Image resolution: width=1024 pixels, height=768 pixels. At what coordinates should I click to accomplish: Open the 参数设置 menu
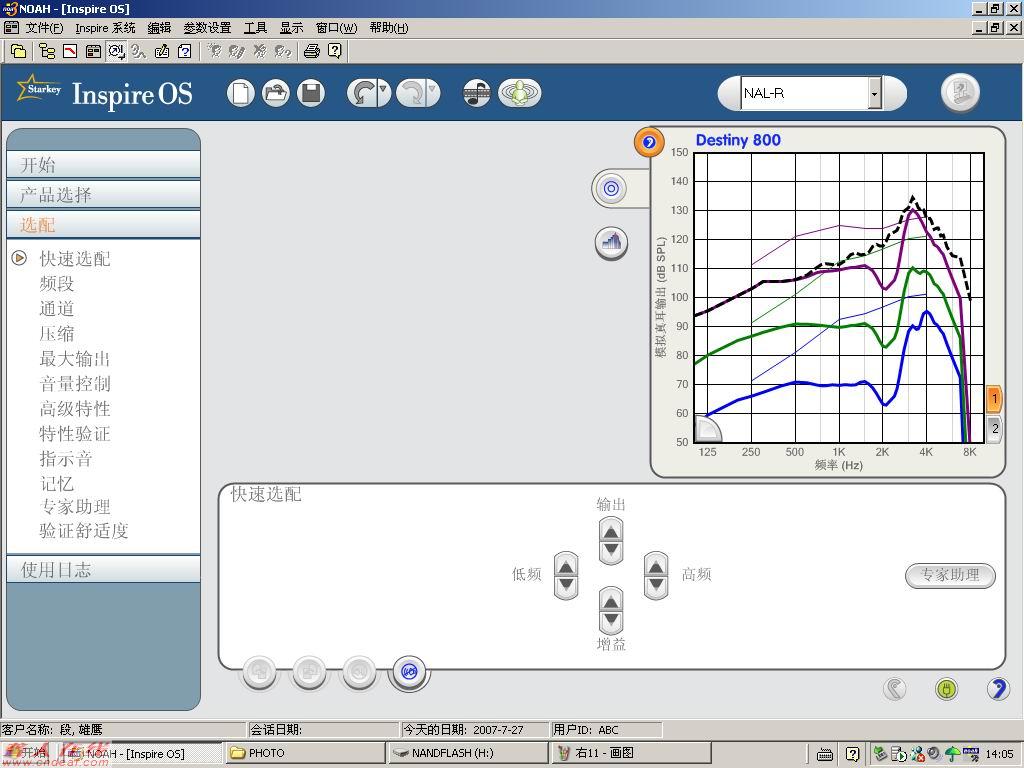click(208, 28)
